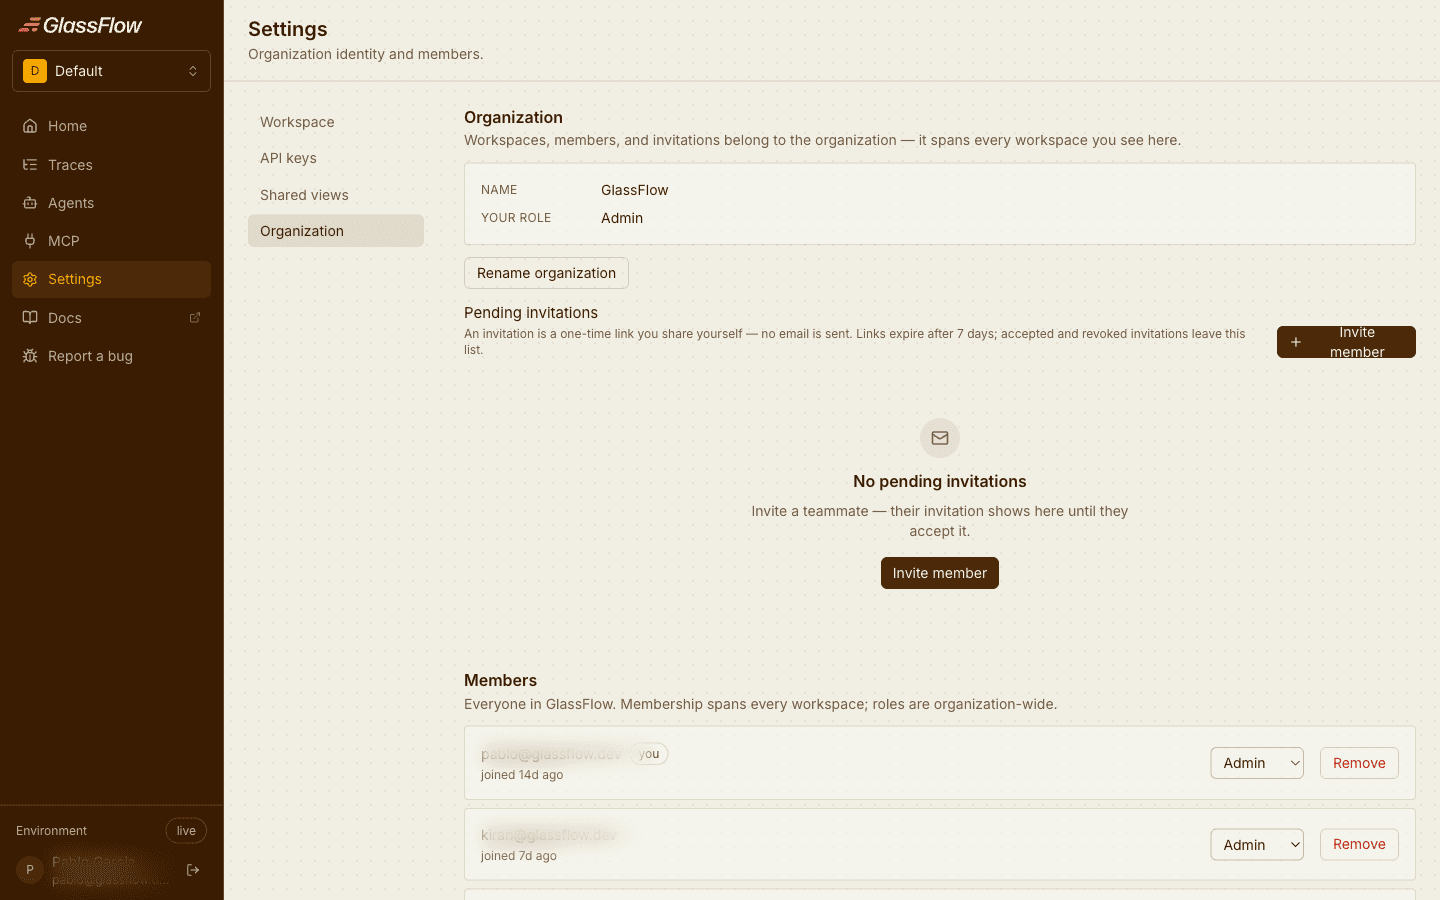The width and height of the screenshot is (1440, 900).
Task: Click the live environment badge
Action: point(186,831)
